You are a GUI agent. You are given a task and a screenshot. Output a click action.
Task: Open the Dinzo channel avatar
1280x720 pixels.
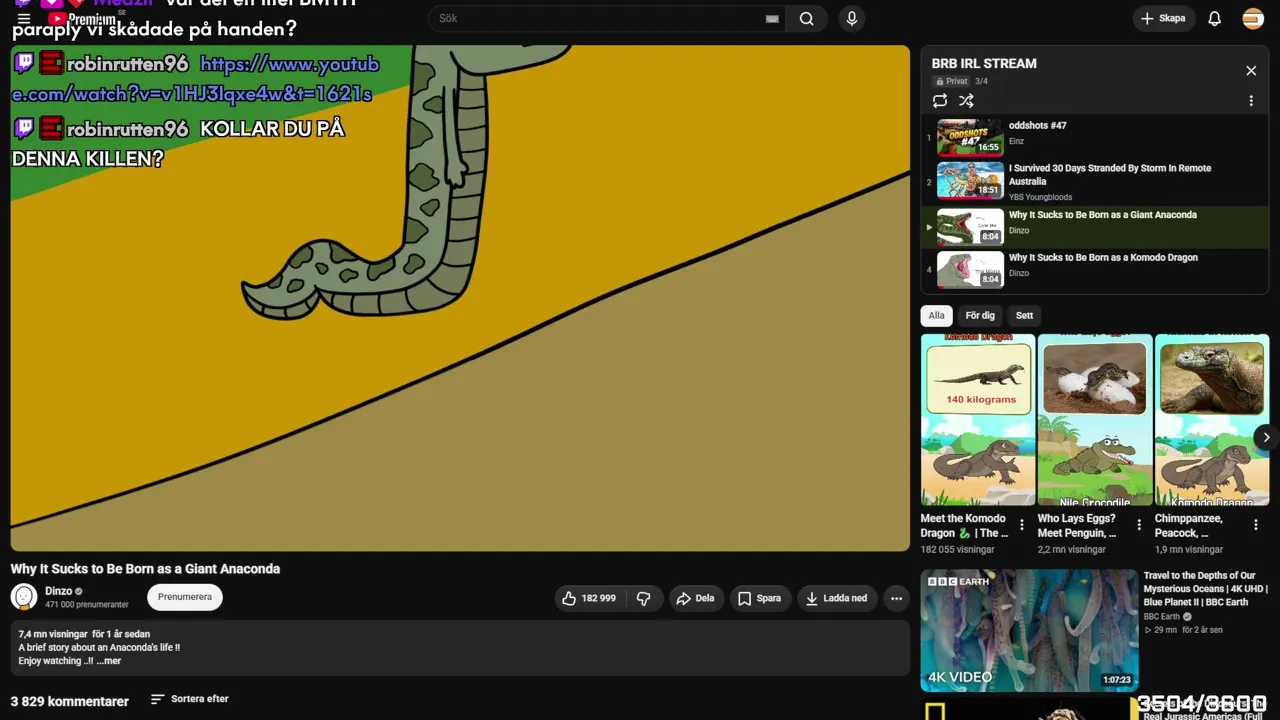point(24,597)
